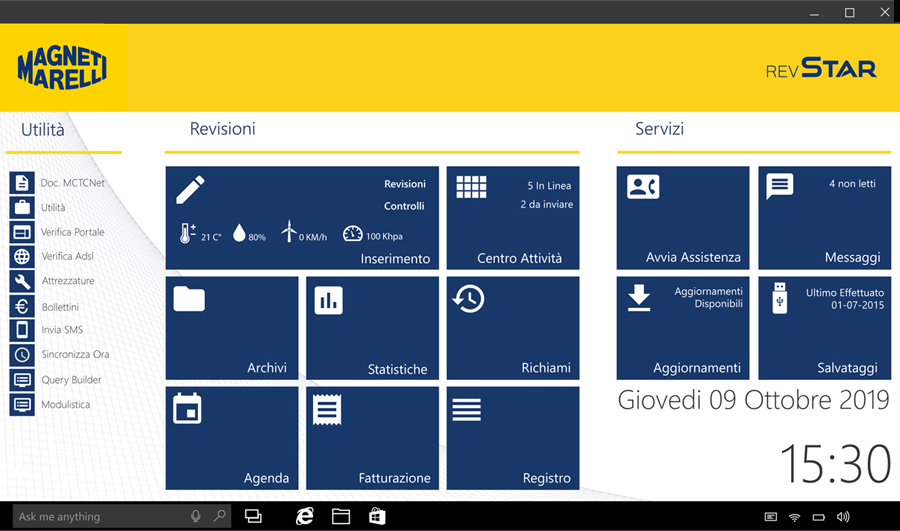Click the Utilità briefcase icon
900x531 pixels.
pos(22,207)
